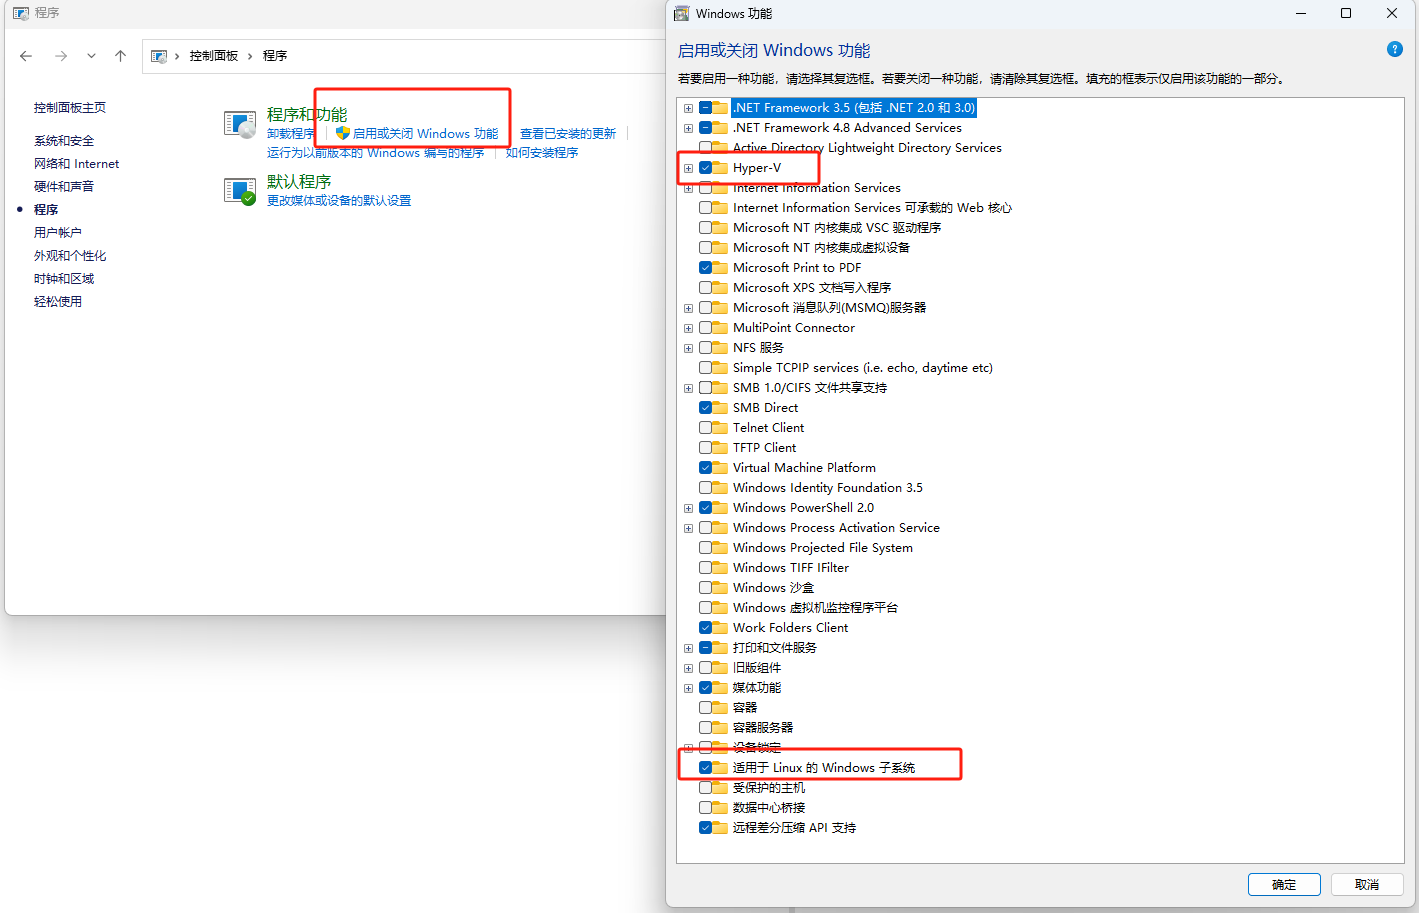Select Windows 虚拟机监控程序平台 row
Screen dimensions: 1419x913
click(x=815, y=607)
